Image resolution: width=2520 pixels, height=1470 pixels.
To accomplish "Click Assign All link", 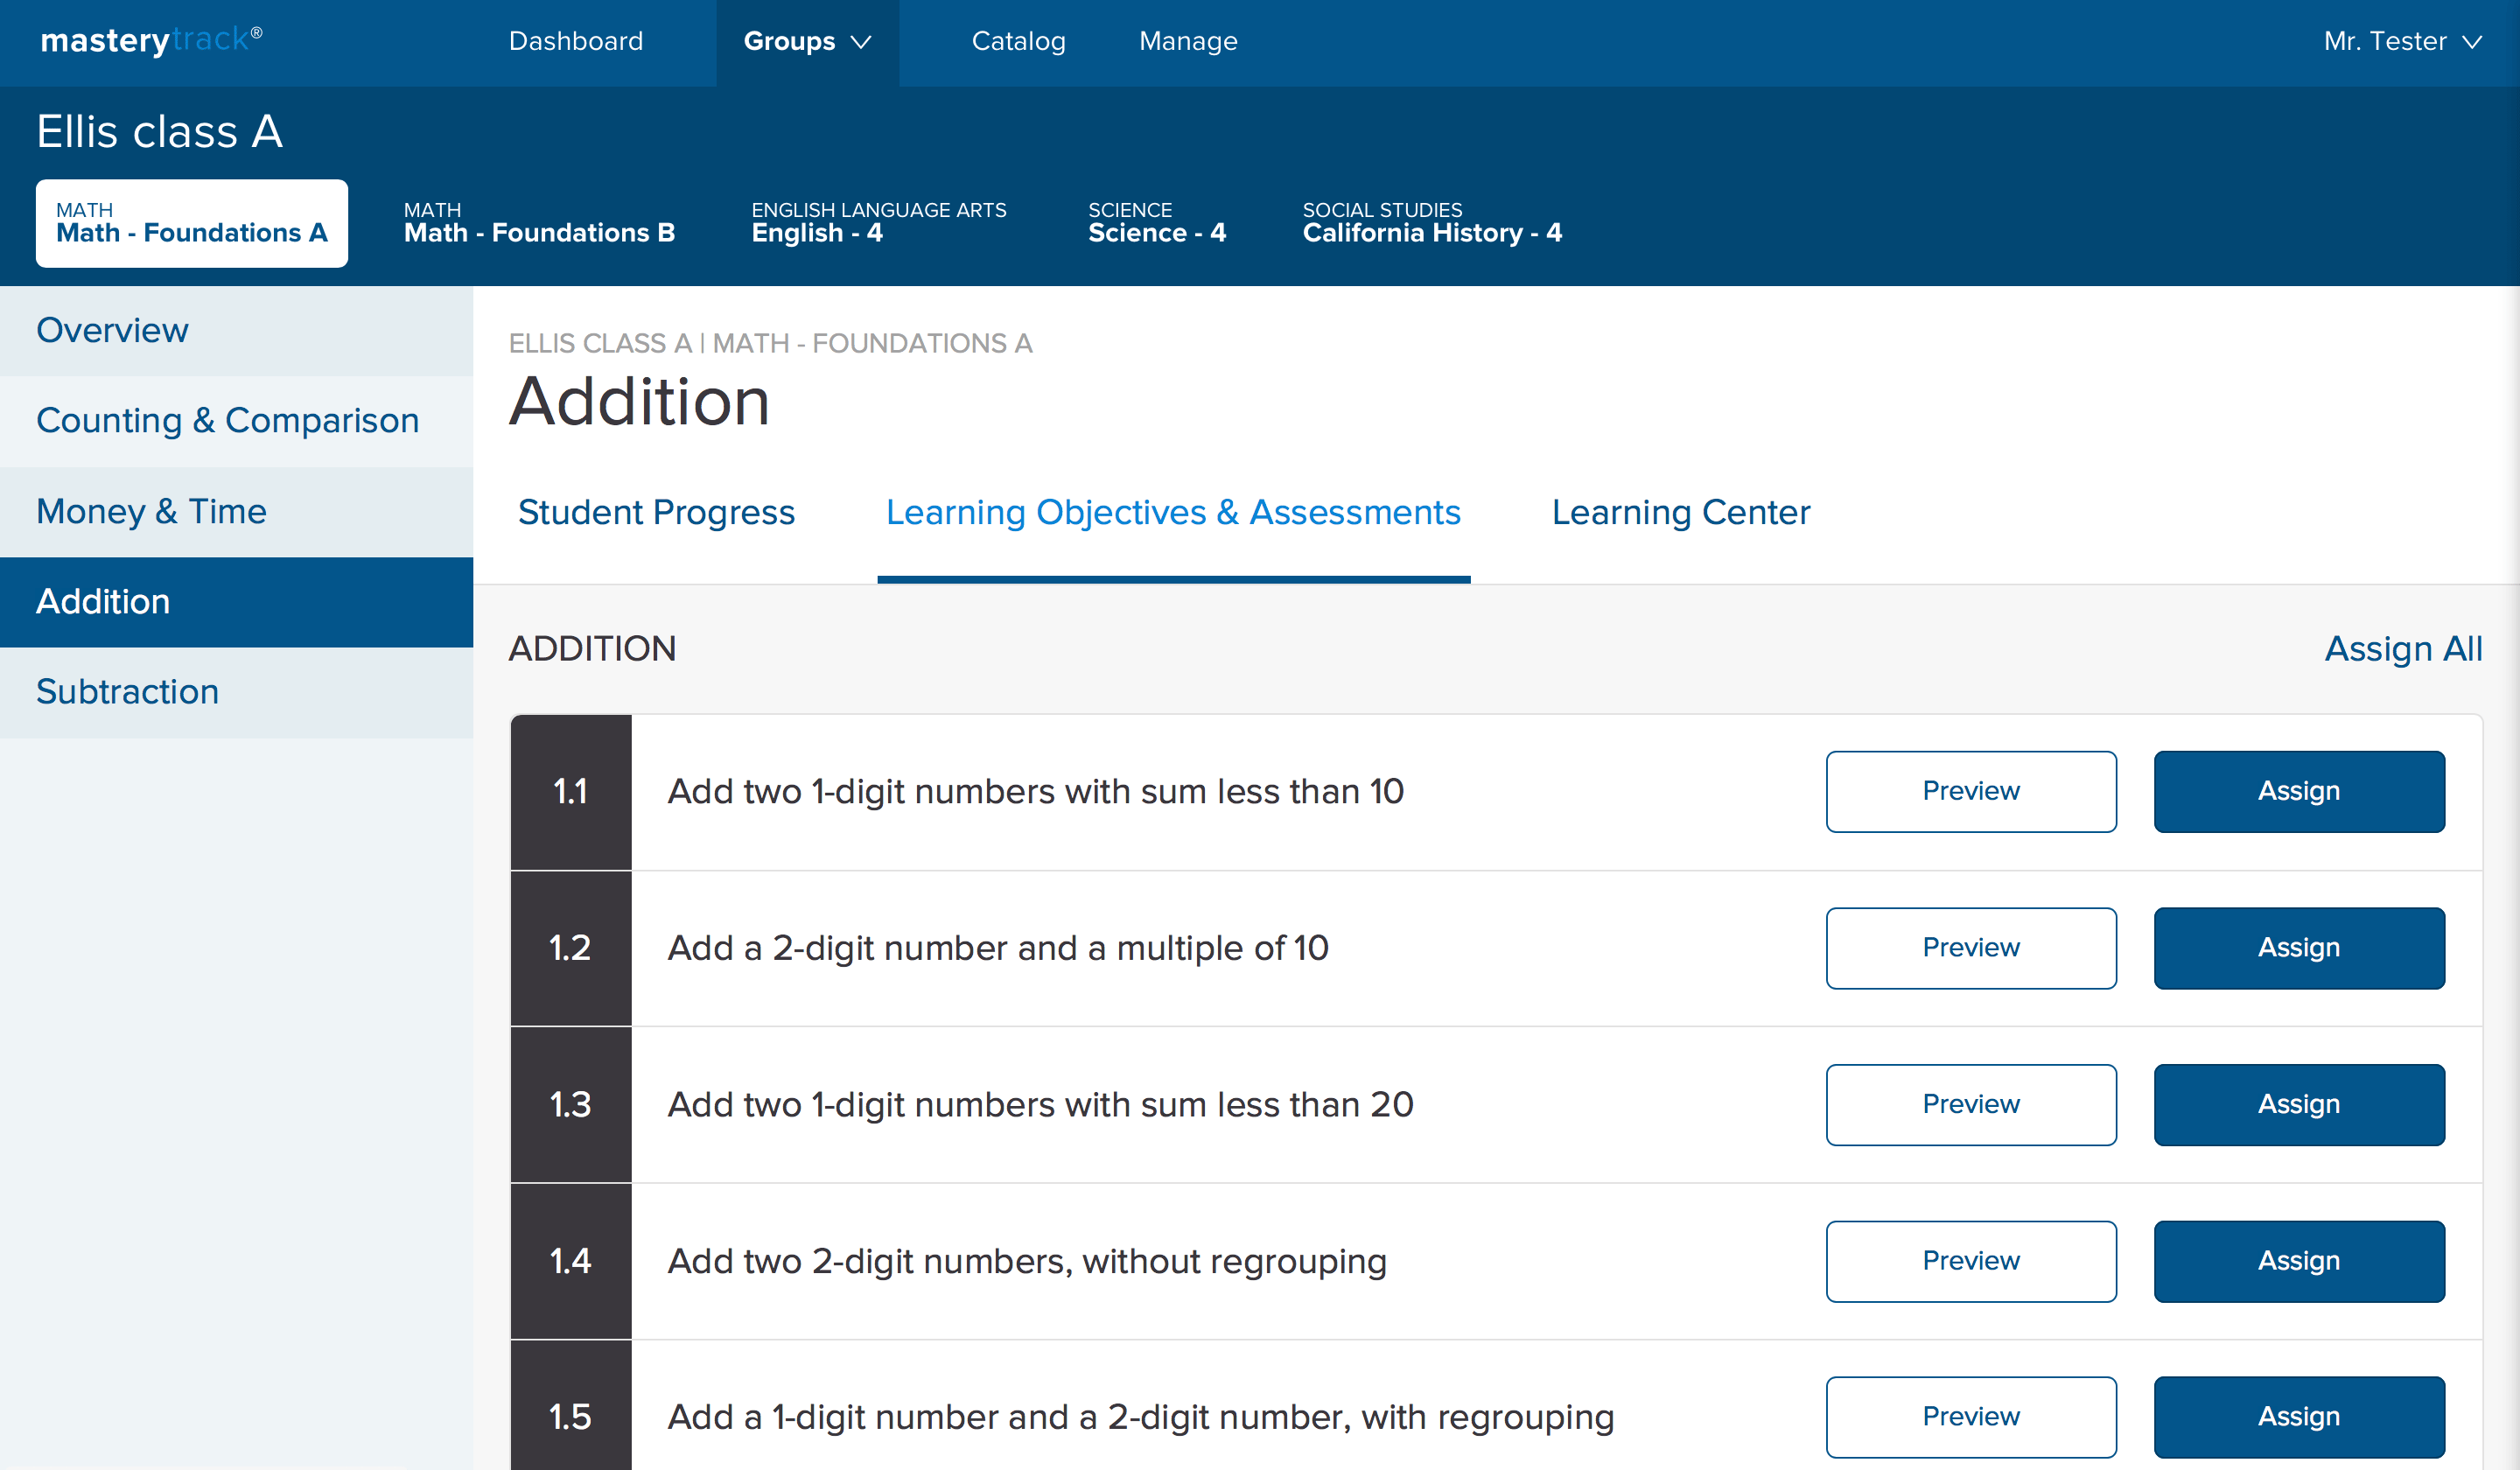I will pyautogui.click(x=2402, y=648).
